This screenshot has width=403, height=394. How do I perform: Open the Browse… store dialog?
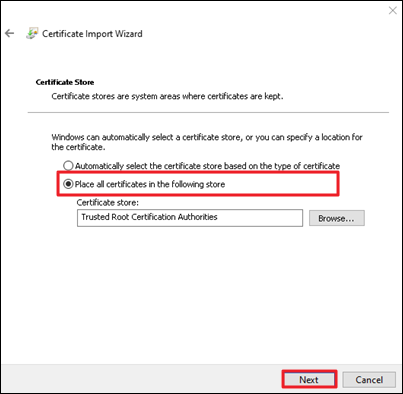pyautogui.click(x=337, y=218)
